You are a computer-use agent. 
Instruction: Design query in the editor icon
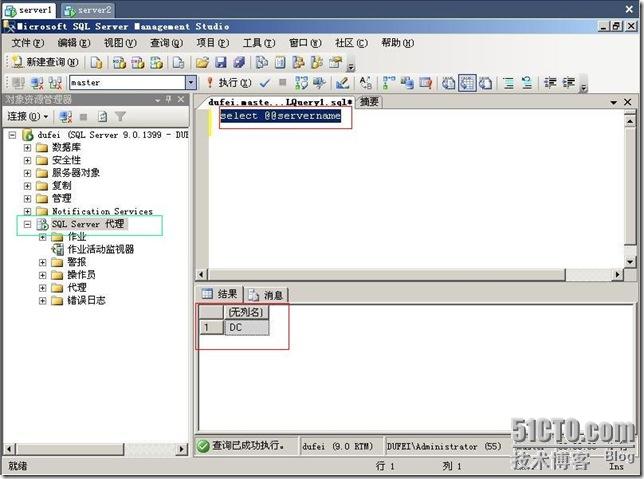point(342,83)
